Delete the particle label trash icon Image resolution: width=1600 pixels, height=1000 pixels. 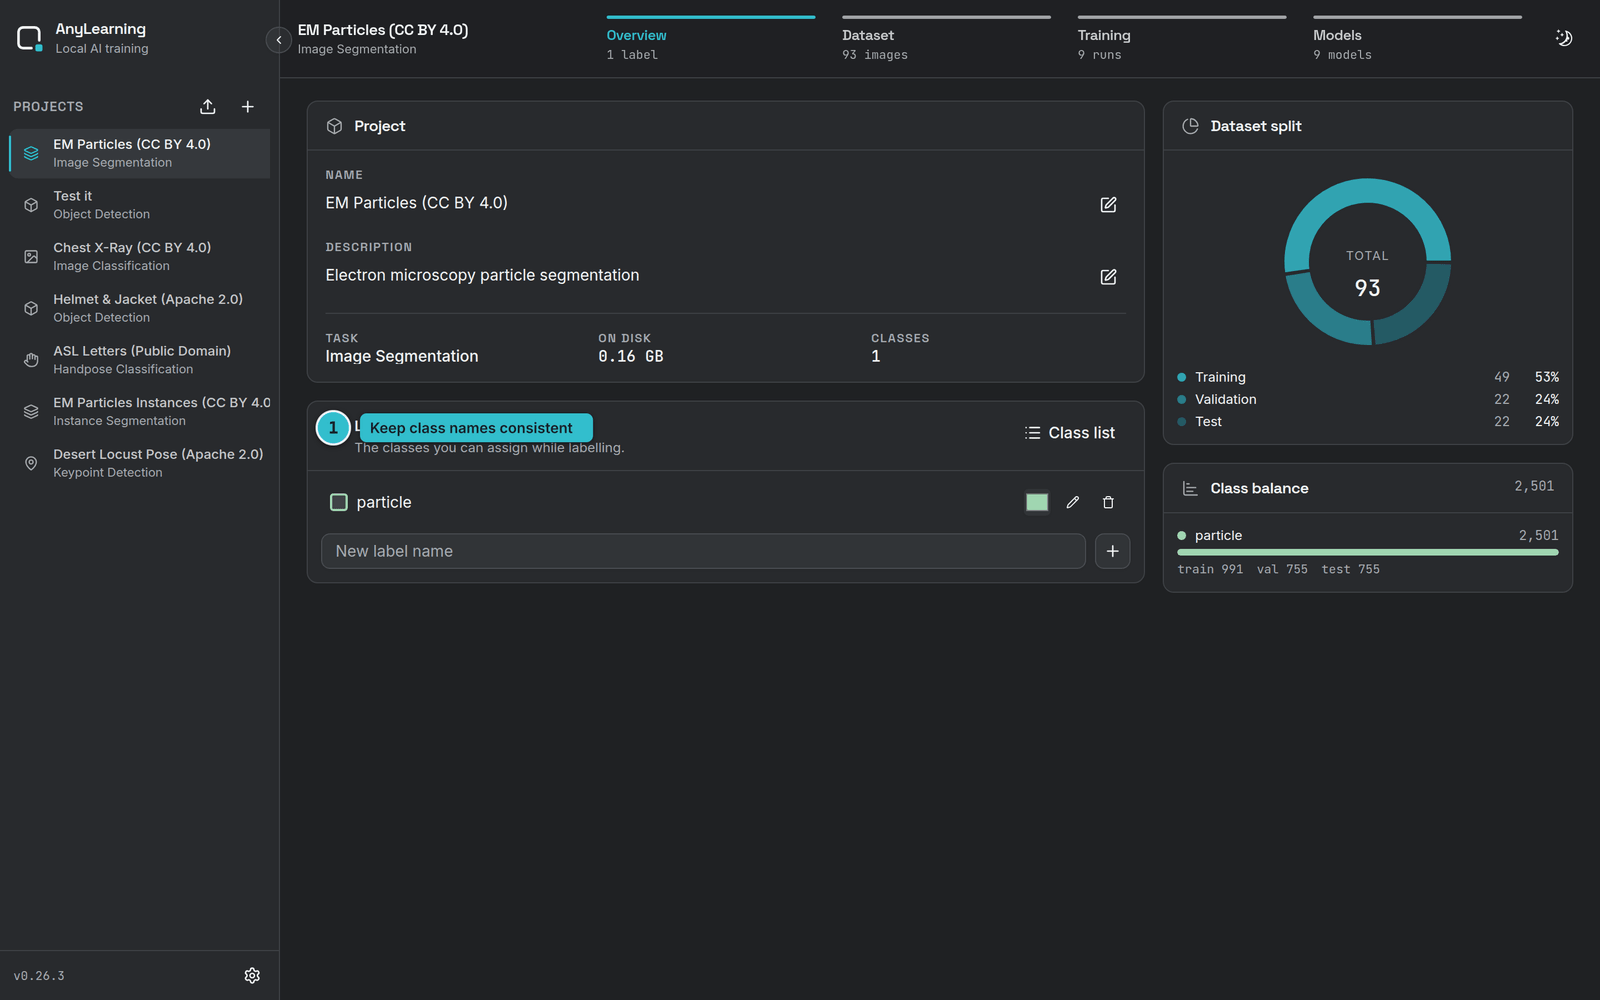pyautogui.click(x=1108, y=502)
